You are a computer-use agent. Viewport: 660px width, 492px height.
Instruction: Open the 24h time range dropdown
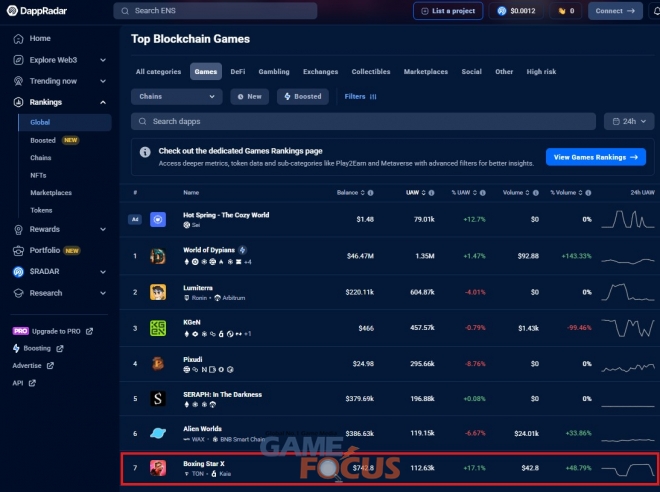coord(629,122)
